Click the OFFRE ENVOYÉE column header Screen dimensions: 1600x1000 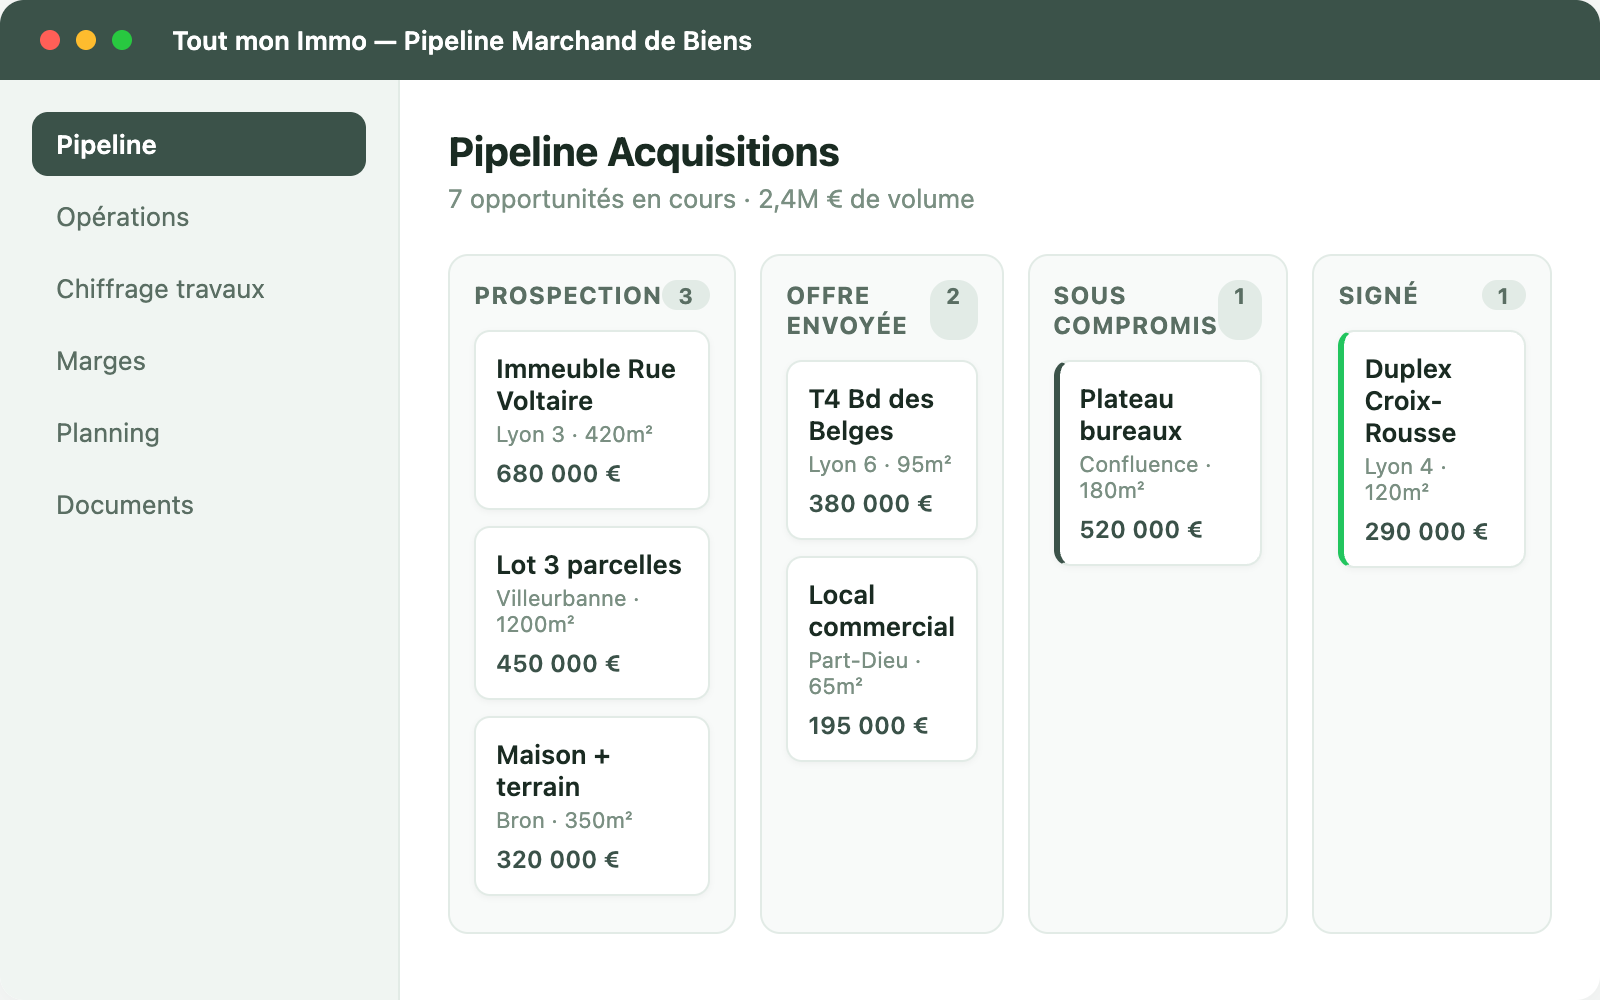click(x=847, y=310)
